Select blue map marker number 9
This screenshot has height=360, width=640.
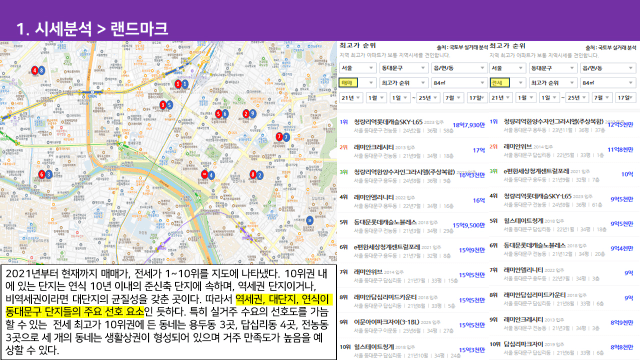[252, 114]
